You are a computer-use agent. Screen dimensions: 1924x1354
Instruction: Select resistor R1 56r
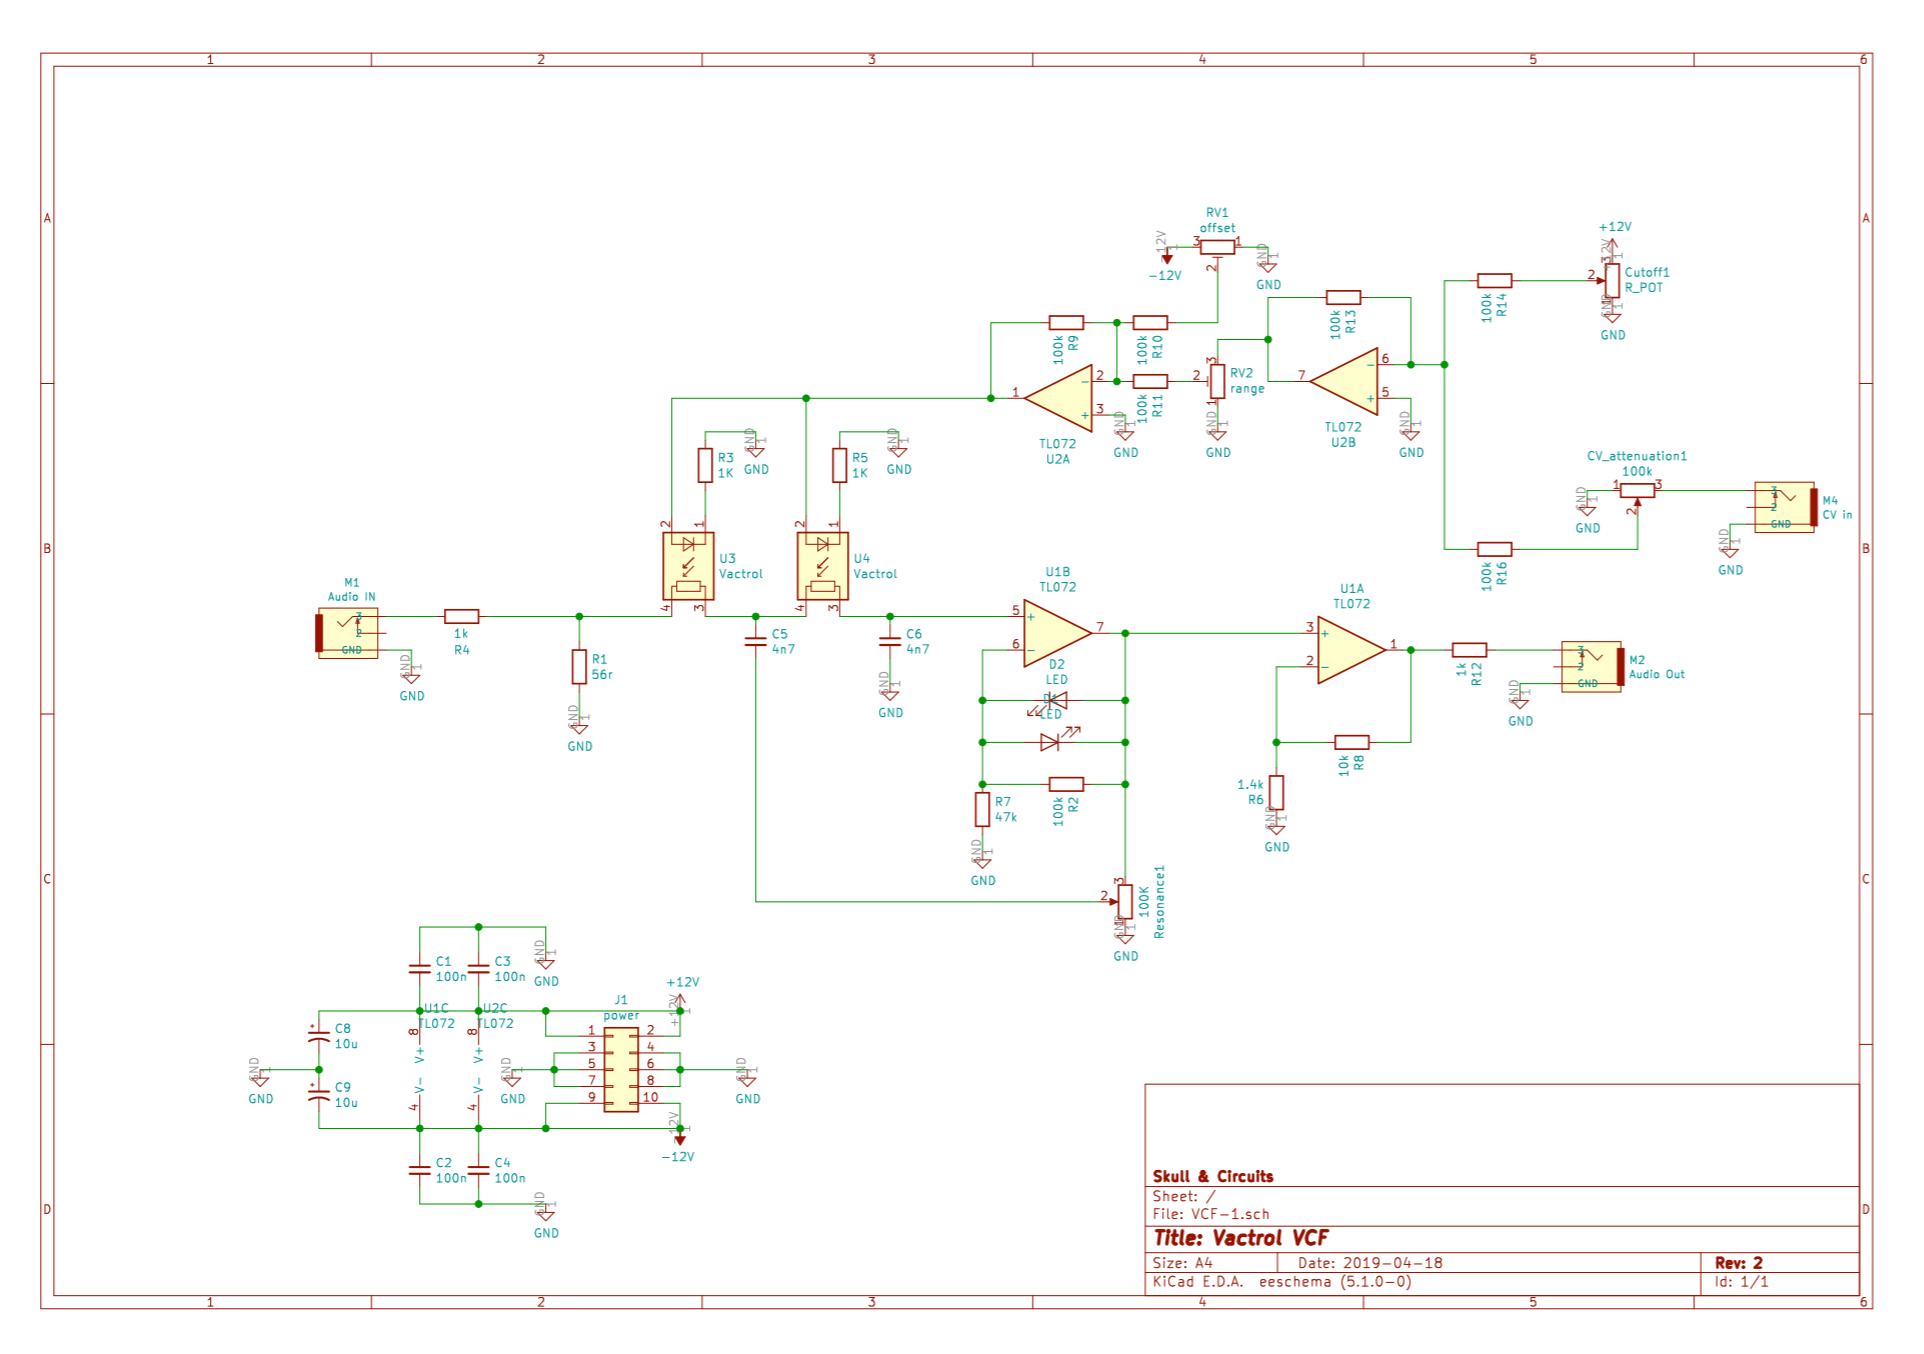(x=579, y=667)
